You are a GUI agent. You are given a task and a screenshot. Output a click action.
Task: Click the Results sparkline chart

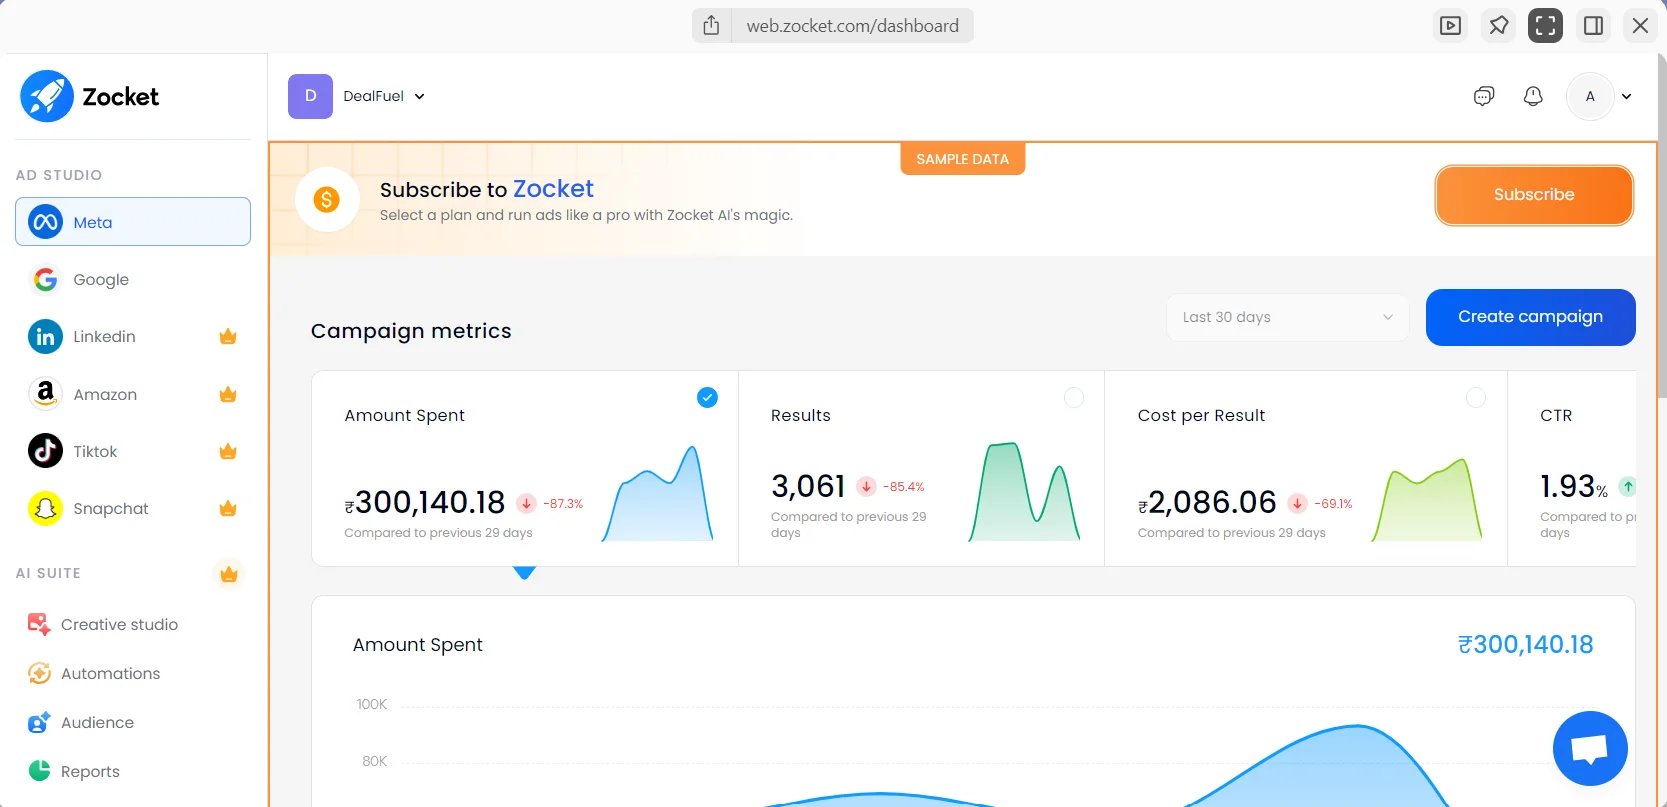(x=1024, y=492)
